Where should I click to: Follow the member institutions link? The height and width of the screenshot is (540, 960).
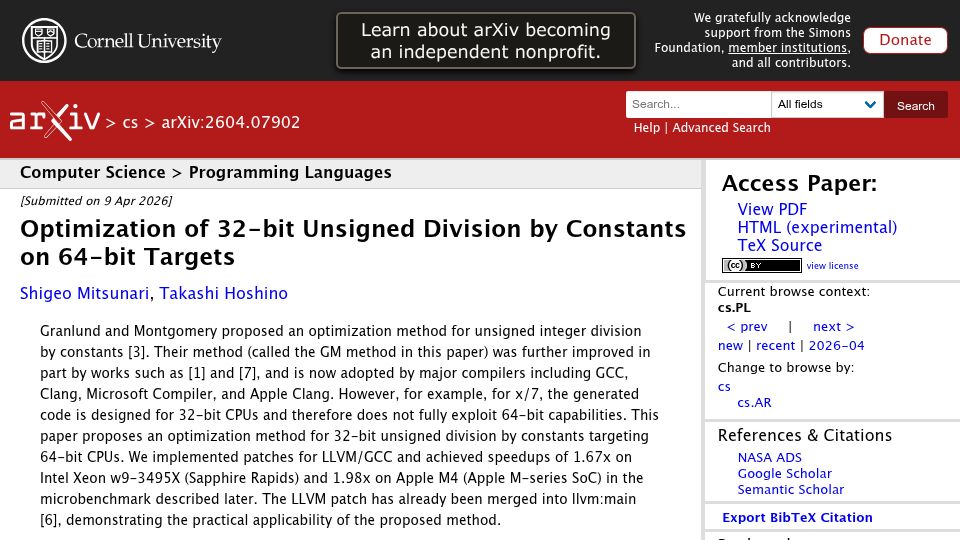[787, 48]
